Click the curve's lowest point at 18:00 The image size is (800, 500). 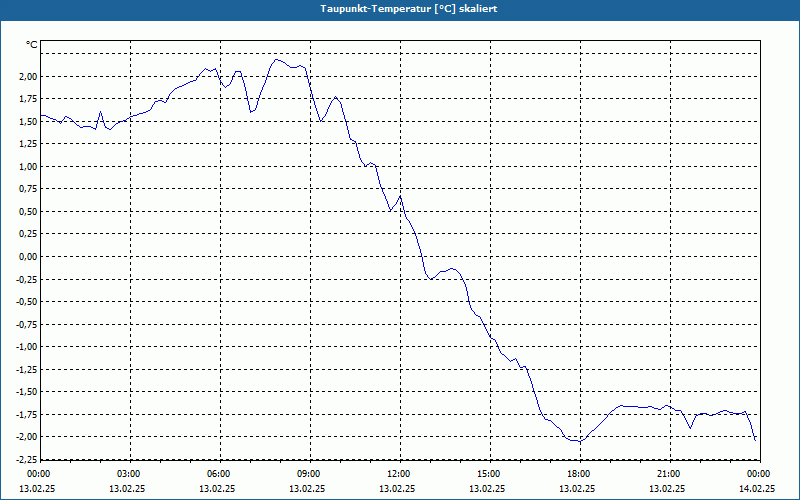tap(580, 441)
